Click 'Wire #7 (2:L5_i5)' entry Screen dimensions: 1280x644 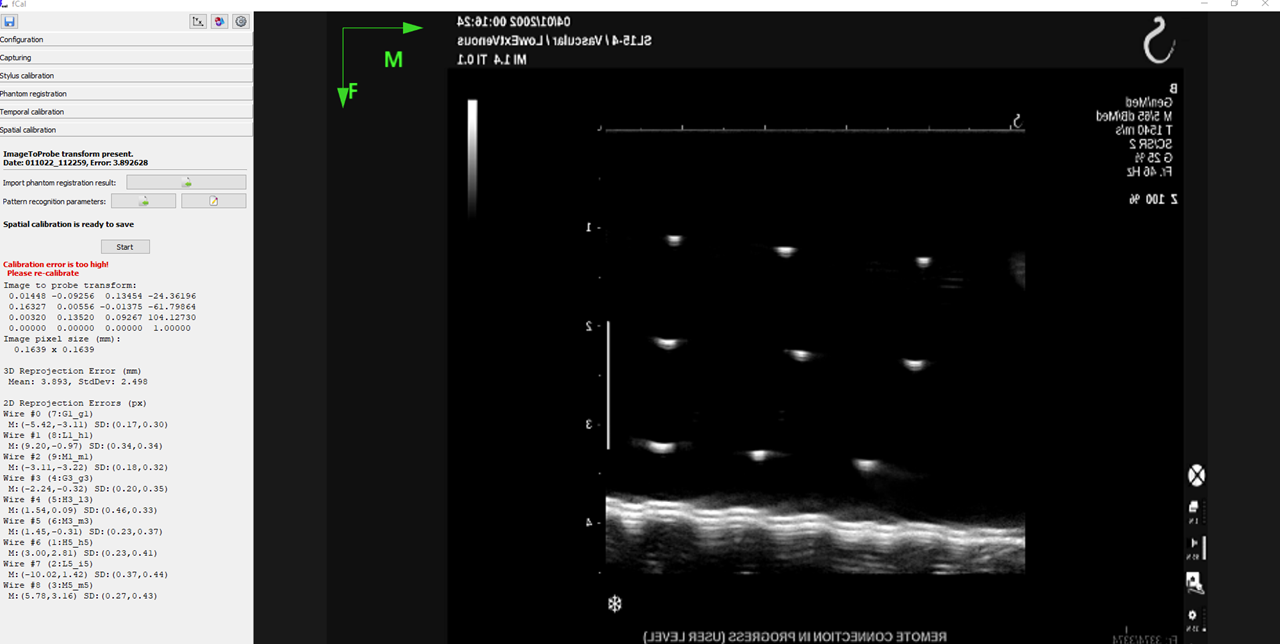(49, 564)
